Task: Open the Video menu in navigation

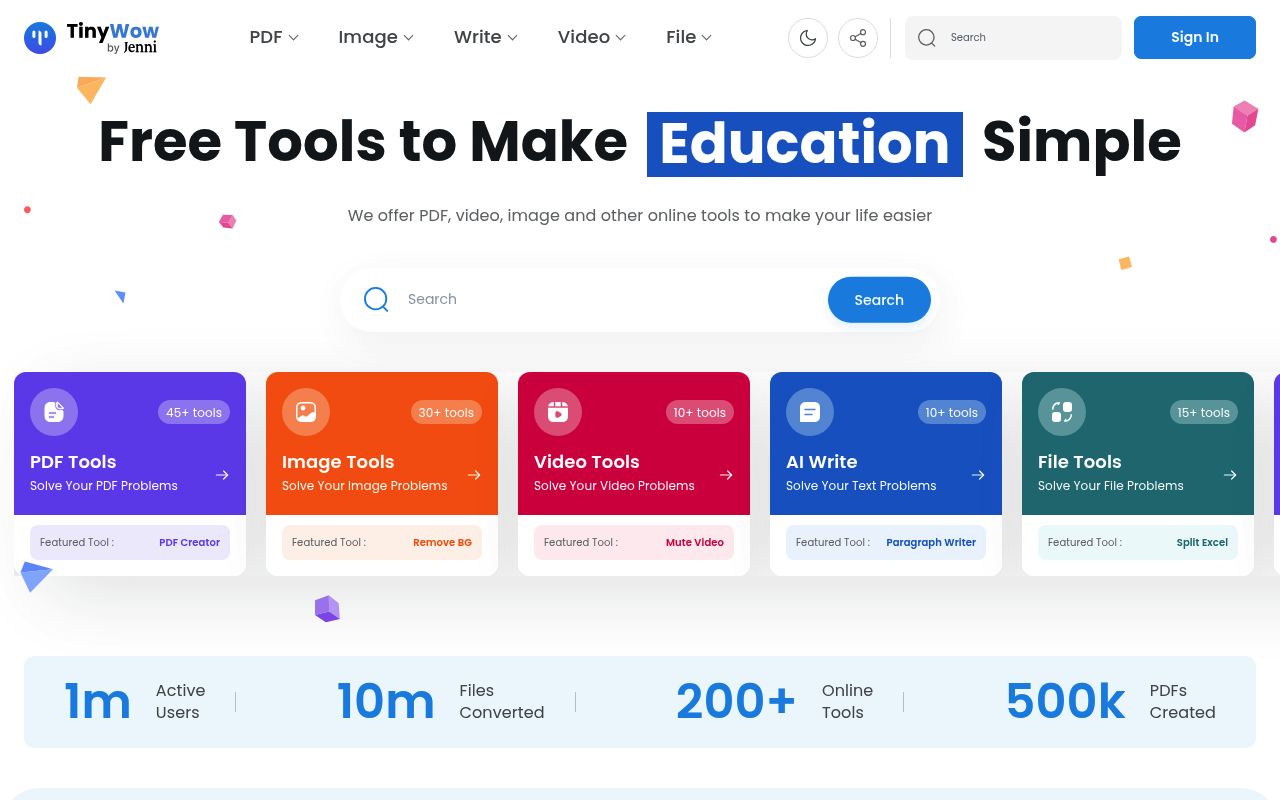Action: click(x=592, y=37)
